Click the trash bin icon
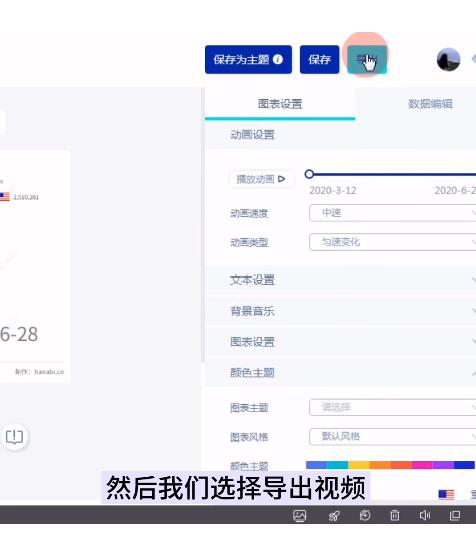476x538 pixels. click(395, 515)
